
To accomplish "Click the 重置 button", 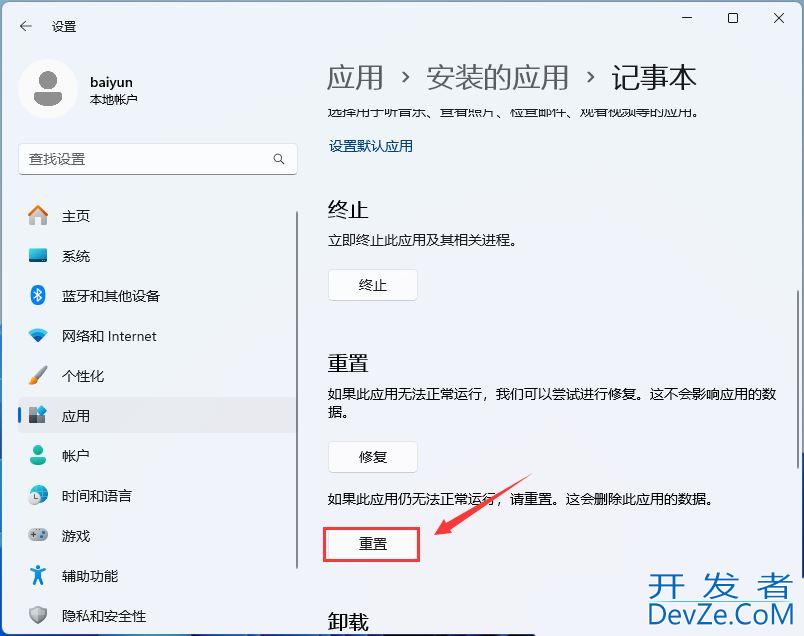I will pyautogui.click(x=372, y=544).
